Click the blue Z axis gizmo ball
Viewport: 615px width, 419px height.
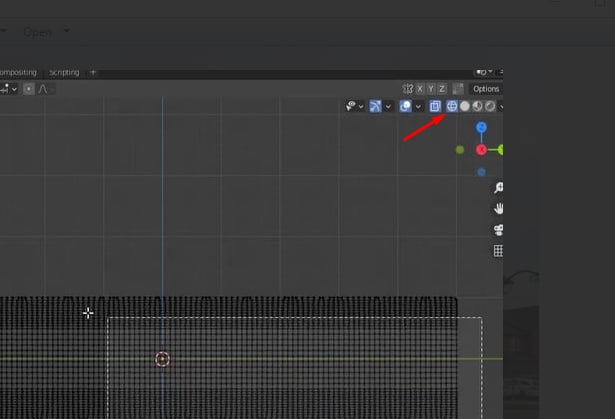pos(481,128)
